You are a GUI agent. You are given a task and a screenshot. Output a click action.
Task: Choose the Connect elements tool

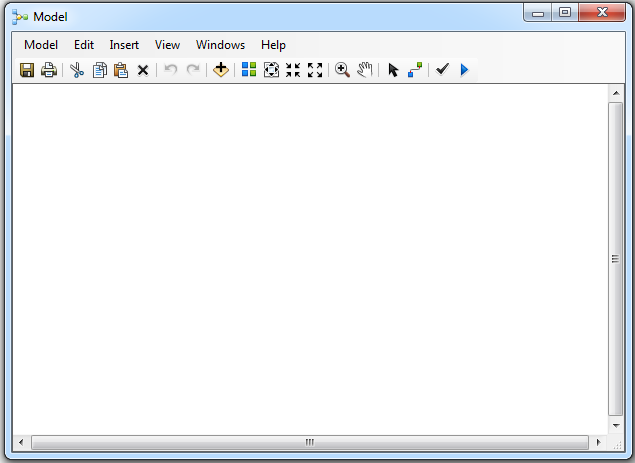(415, 70)
